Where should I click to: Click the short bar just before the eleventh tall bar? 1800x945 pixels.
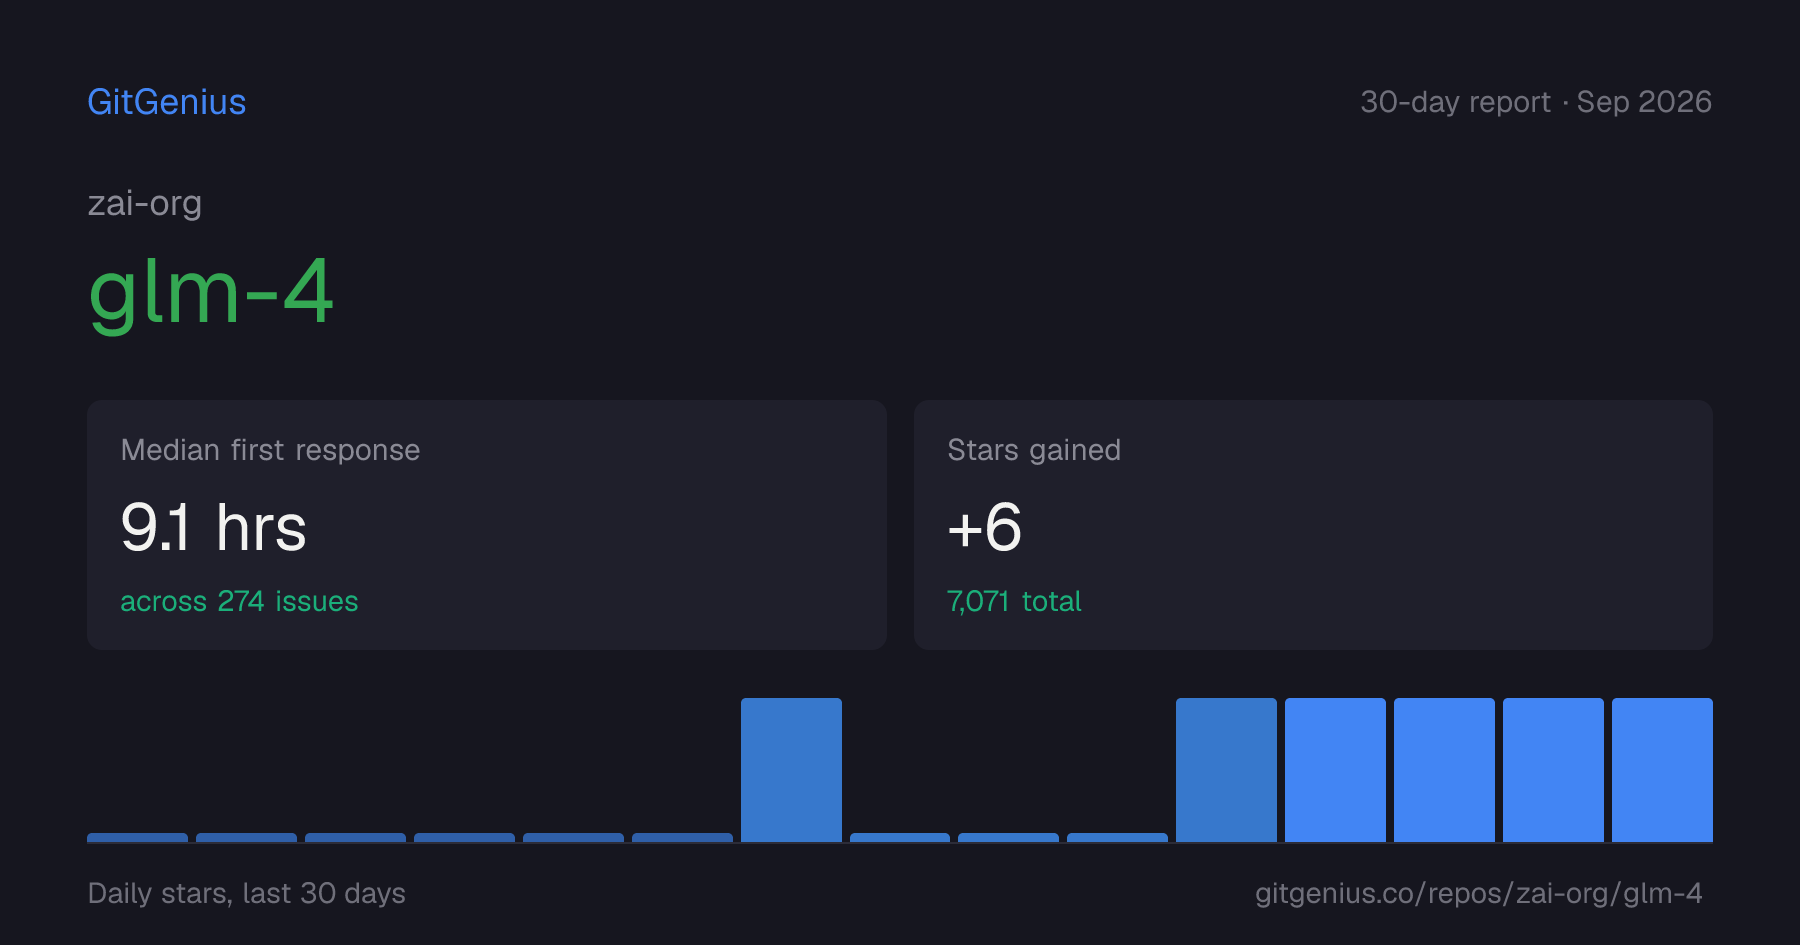tap(1117, 838)
